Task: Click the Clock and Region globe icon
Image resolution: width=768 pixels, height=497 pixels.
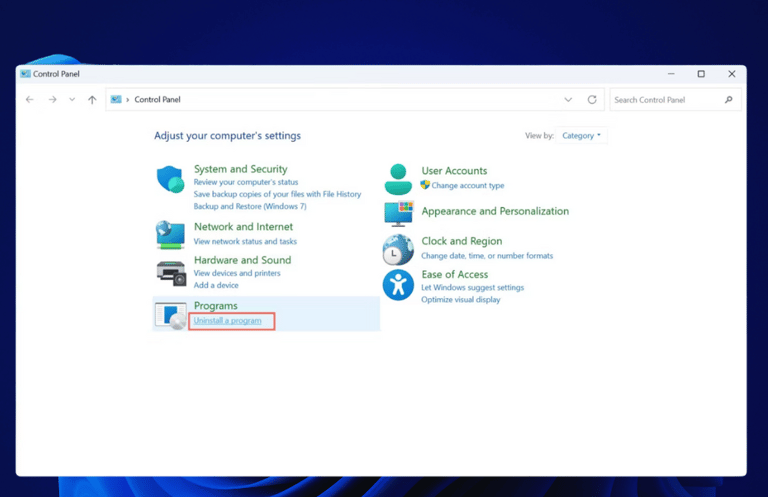Action: pyautogui.click(x=398, y=249)
